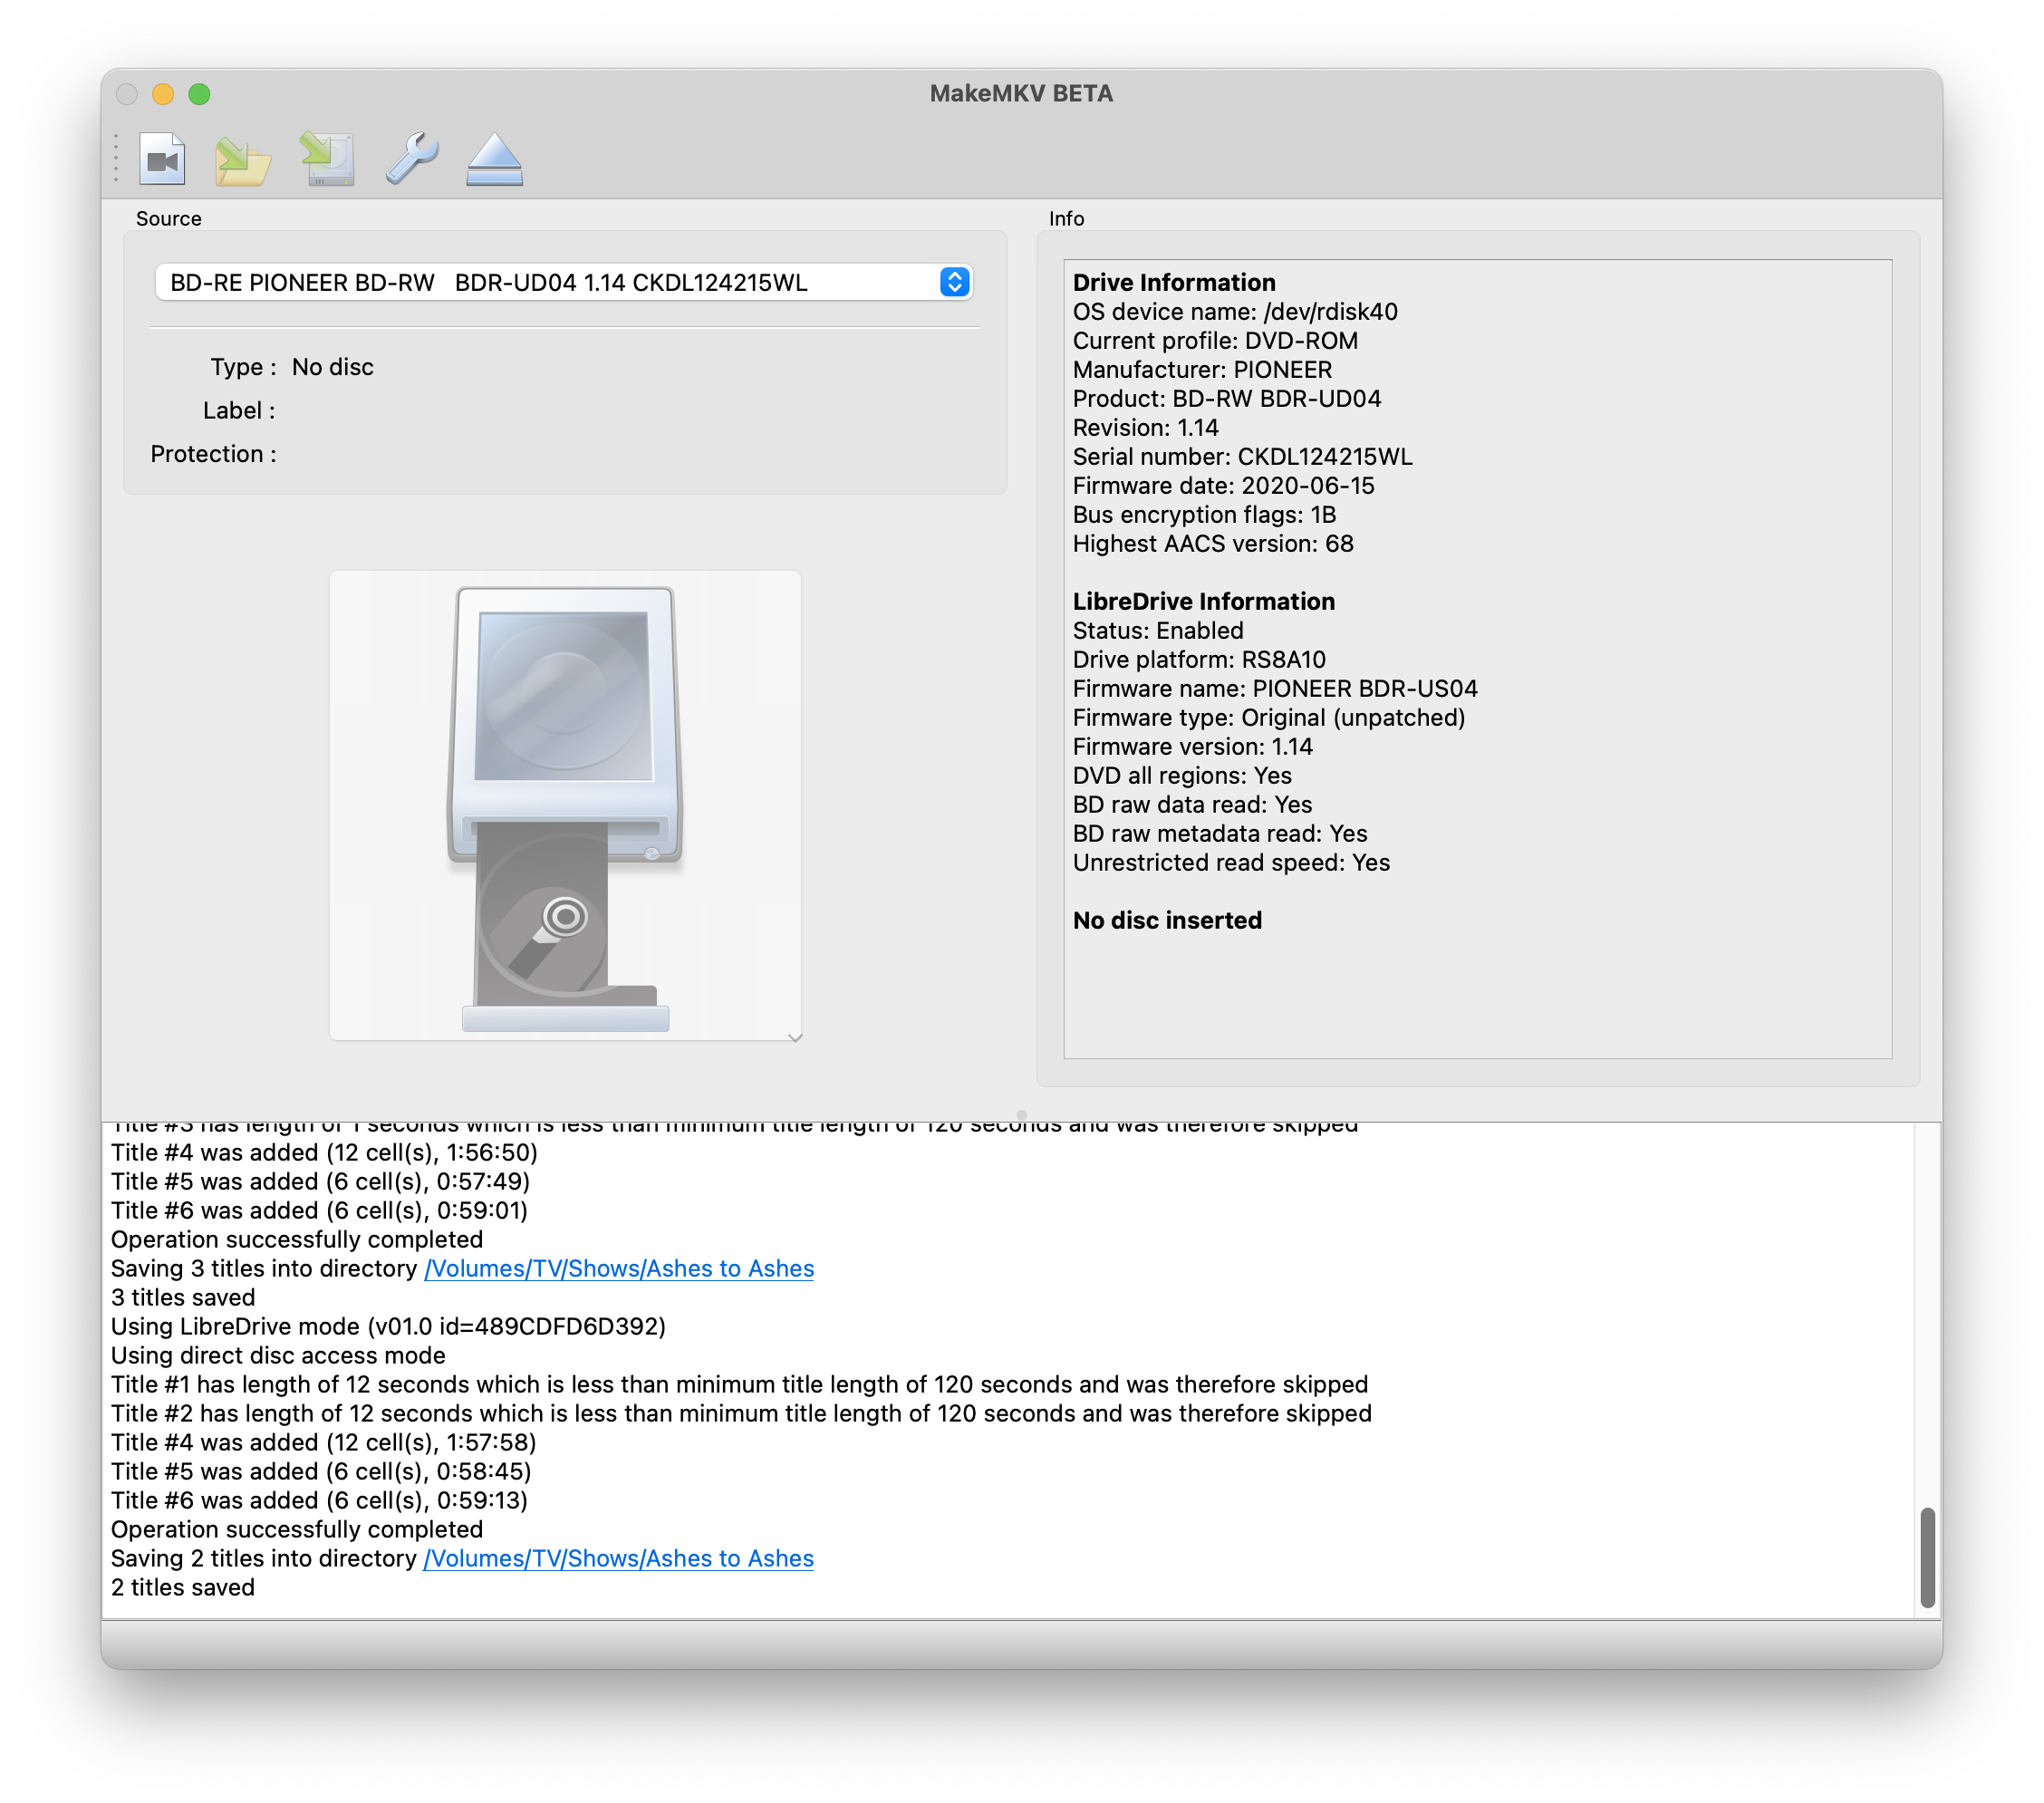Open MakeMKV preferences with the wrench icon
Viewport: 2044px width, 1803px height.
412,159
